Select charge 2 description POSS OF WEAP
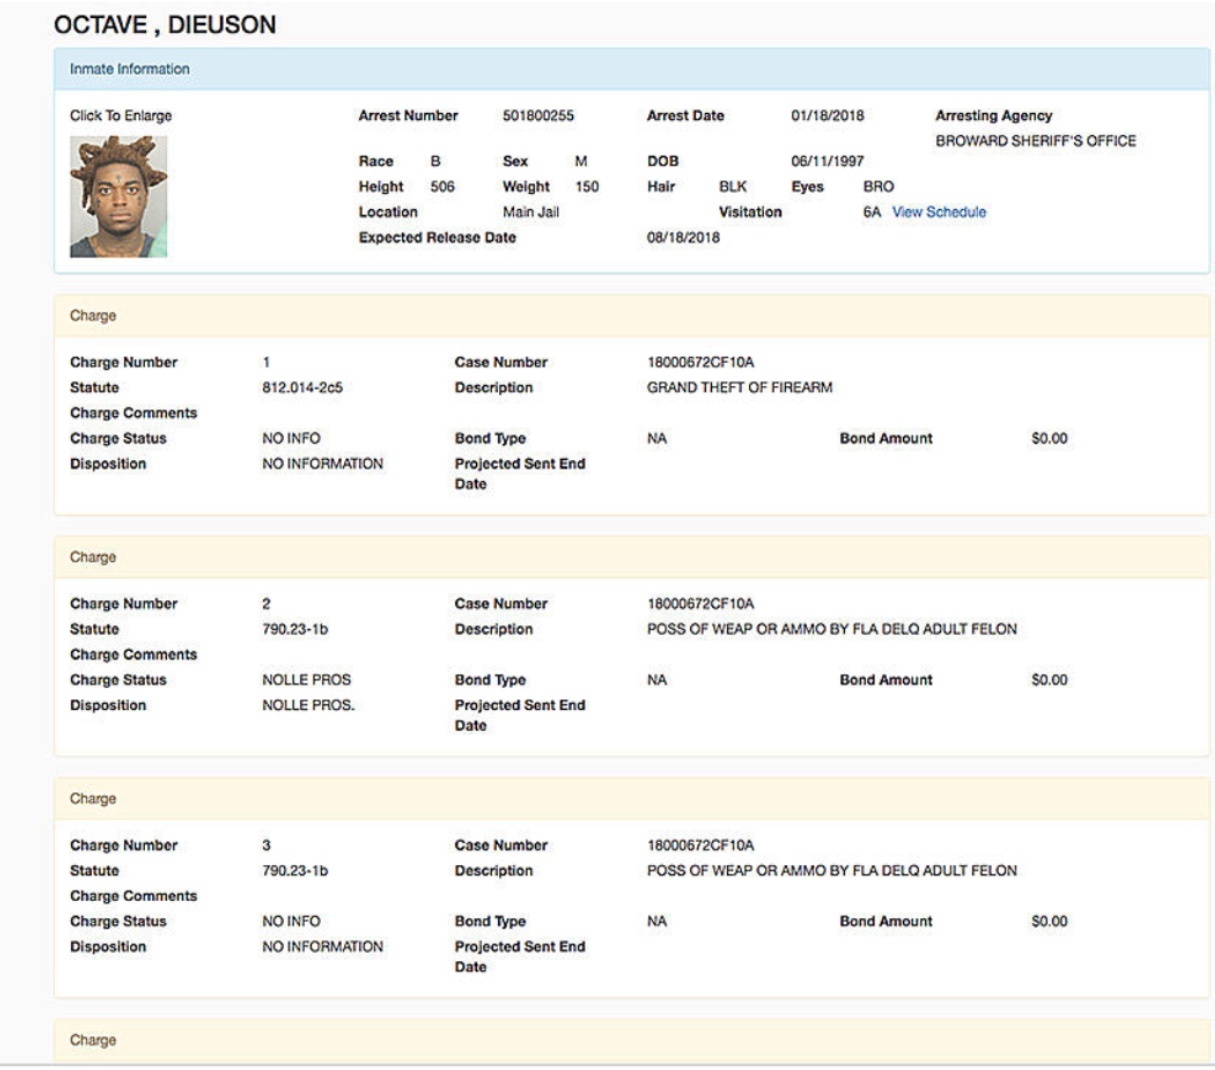1215x1070 pixels. [832, 629]
